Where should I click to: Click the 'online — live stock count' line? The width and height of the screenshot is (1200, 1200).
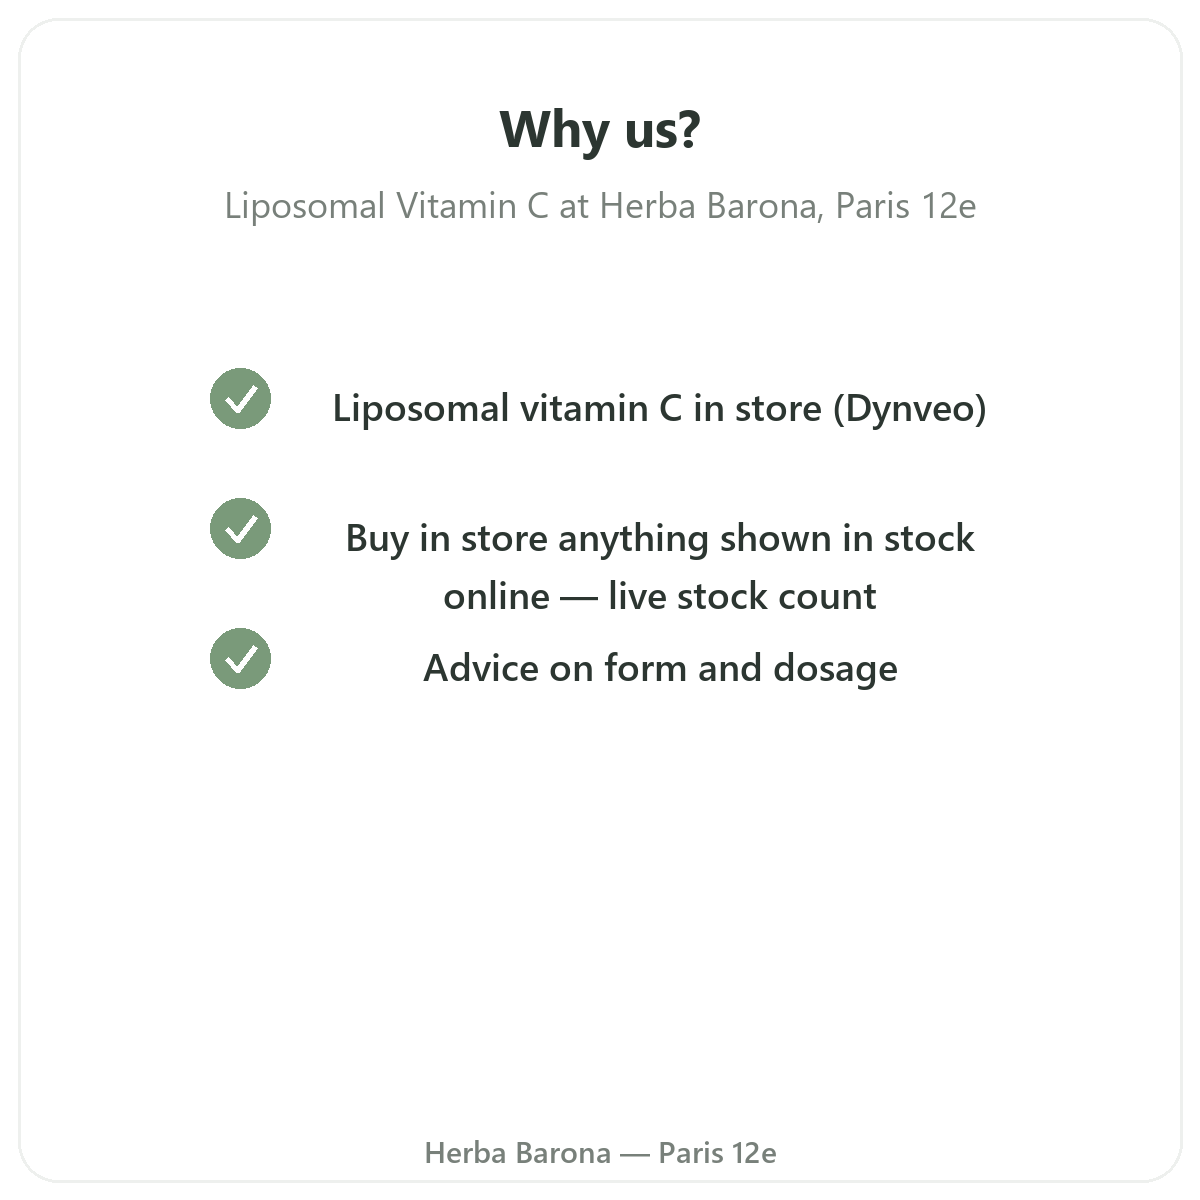point(660,596)
